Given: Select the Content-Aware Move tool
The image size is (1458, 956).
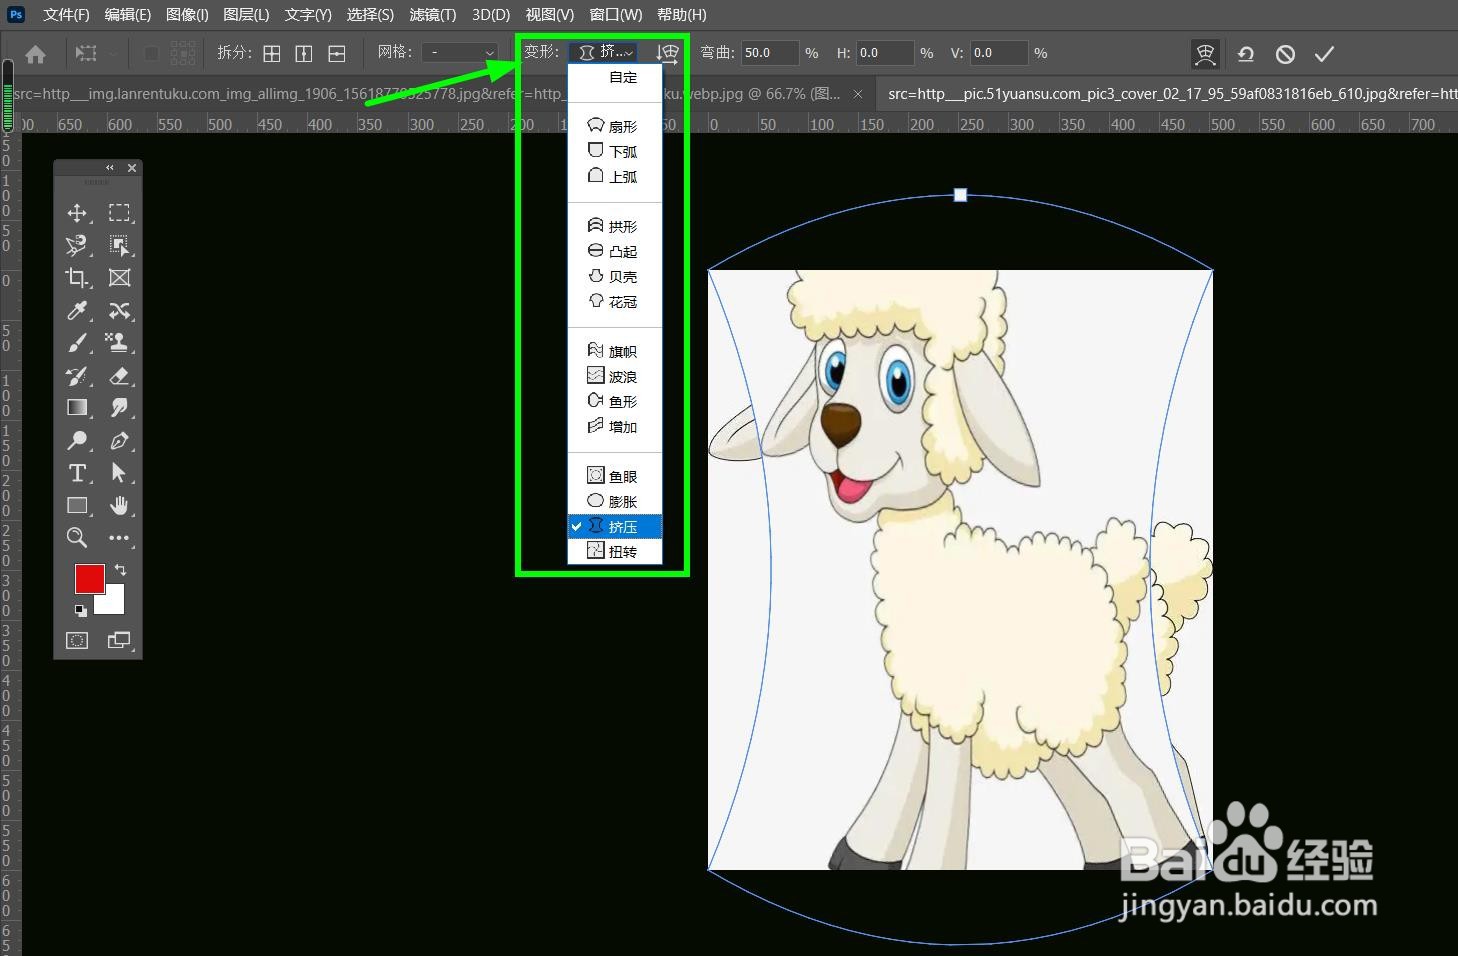Looking at the screenshot, I should point(119,311).
